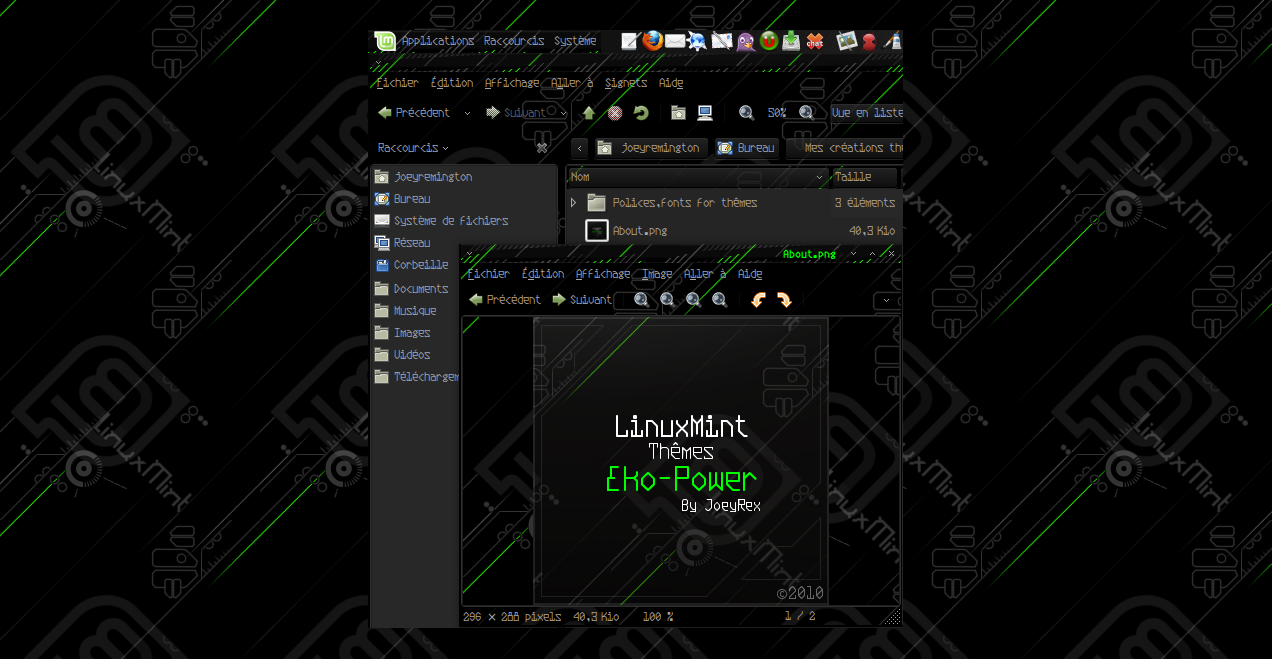Stop loading in the file manager

(x=615, y=113)
